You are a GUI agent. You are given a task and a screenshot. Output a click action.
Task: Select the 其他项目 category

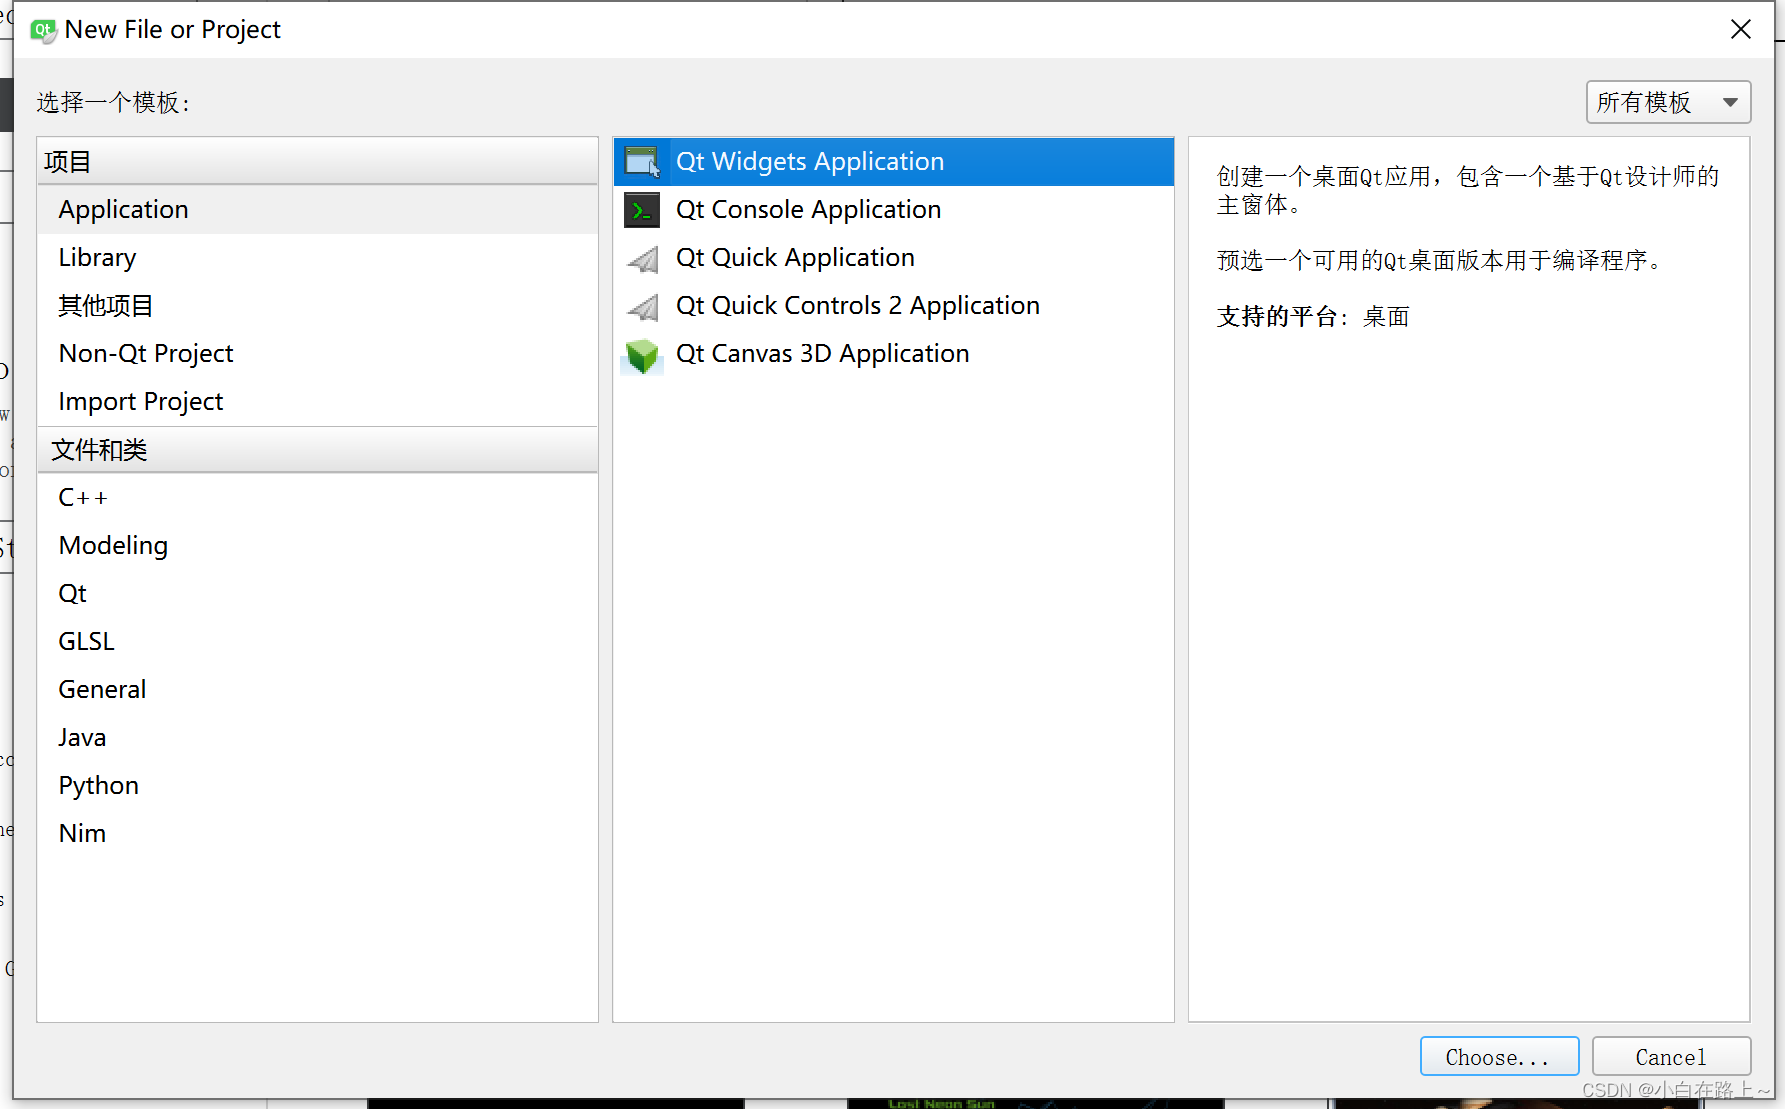317,306
